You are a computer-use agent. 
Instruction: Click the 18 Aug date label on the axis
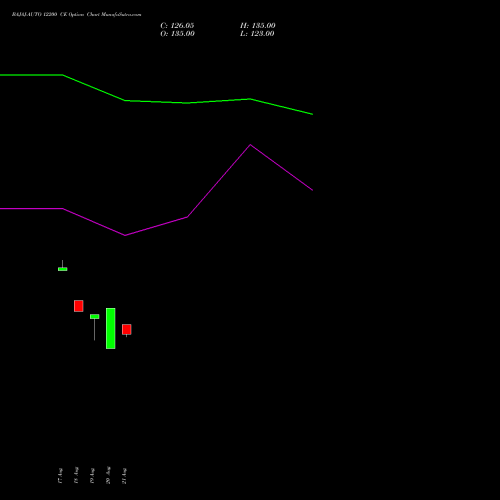[x=76, y=475]
